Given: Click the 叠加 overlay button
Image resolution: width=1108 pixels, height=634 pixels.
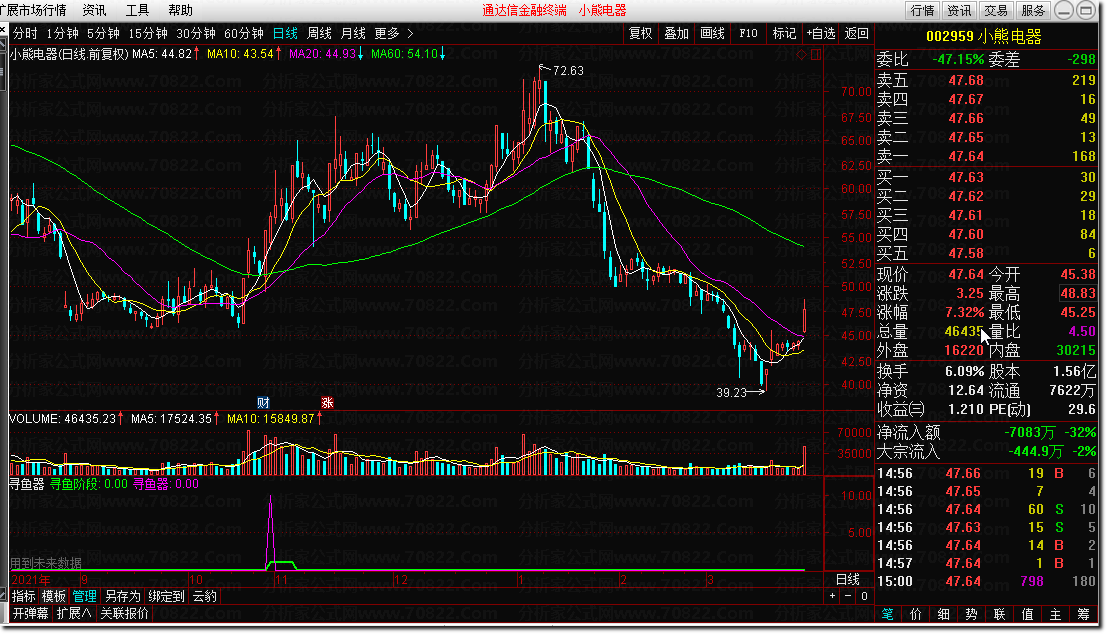Looking at the screenshot, I should click(676, 33).
